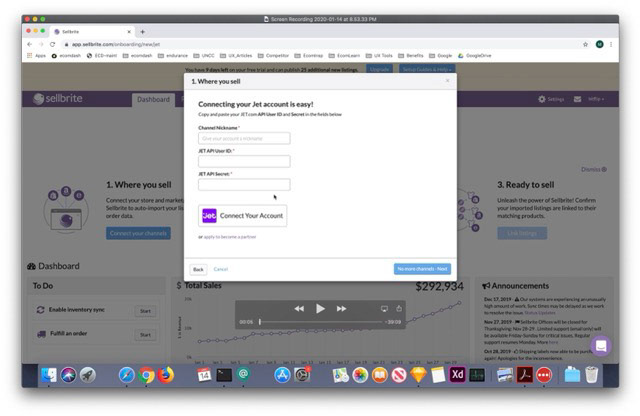The image size is (640, 416).
Task: Open the UX_Articles bookmarks folder
Action: pos(236,56)
